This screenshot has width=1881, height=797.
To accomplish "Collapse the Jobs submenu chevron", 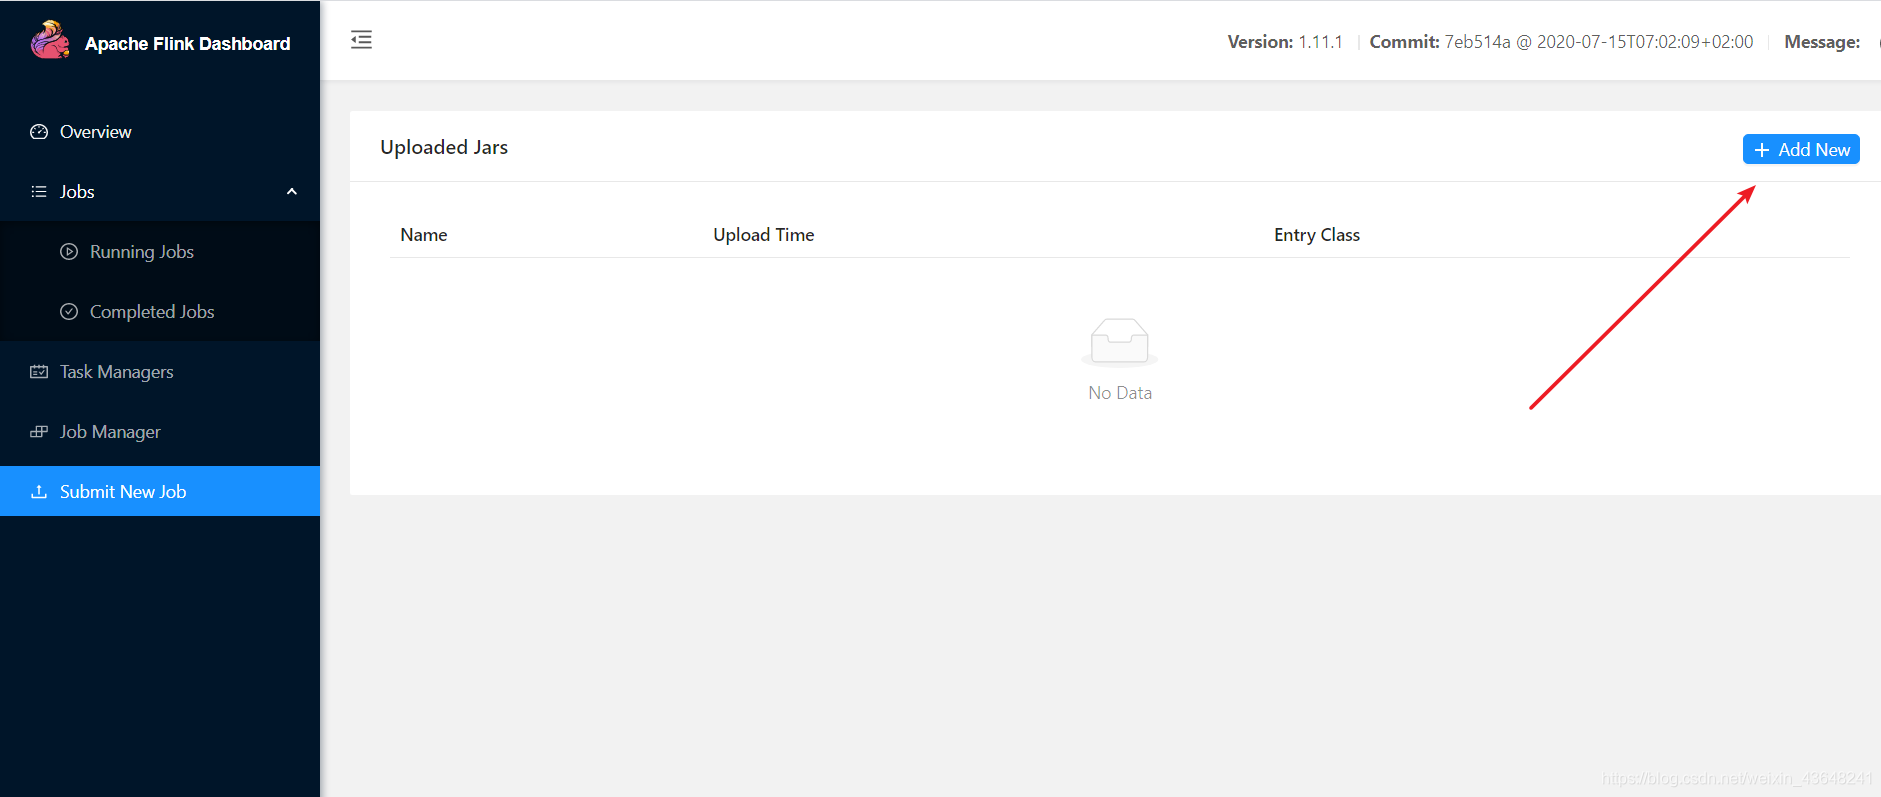I will point(292,192).
